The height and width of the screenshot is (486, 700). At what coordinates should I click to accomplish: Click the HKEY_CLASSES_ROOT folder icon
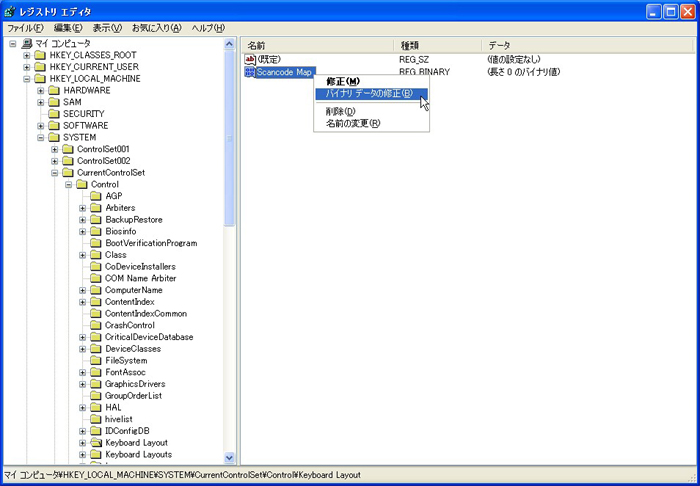(40, 55)
